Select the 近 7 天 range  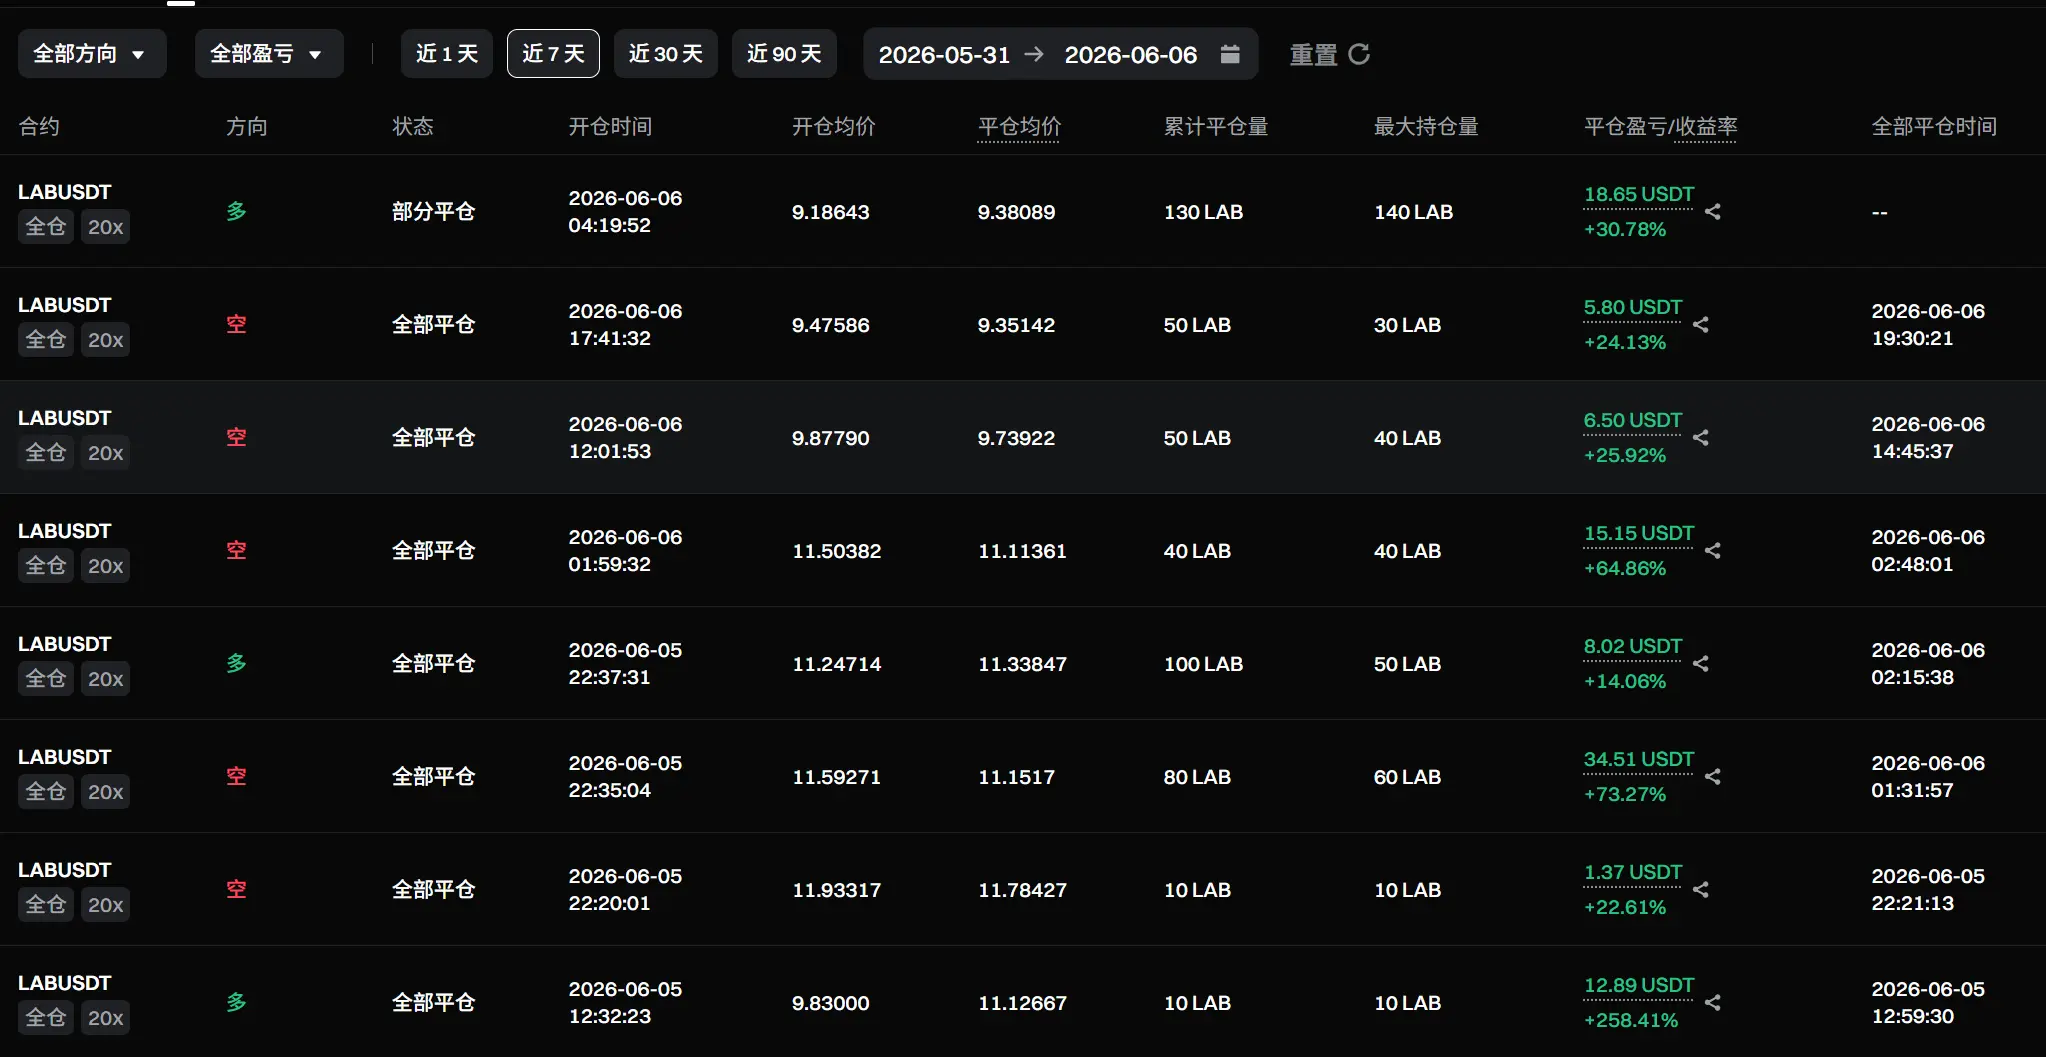[553, 54]
